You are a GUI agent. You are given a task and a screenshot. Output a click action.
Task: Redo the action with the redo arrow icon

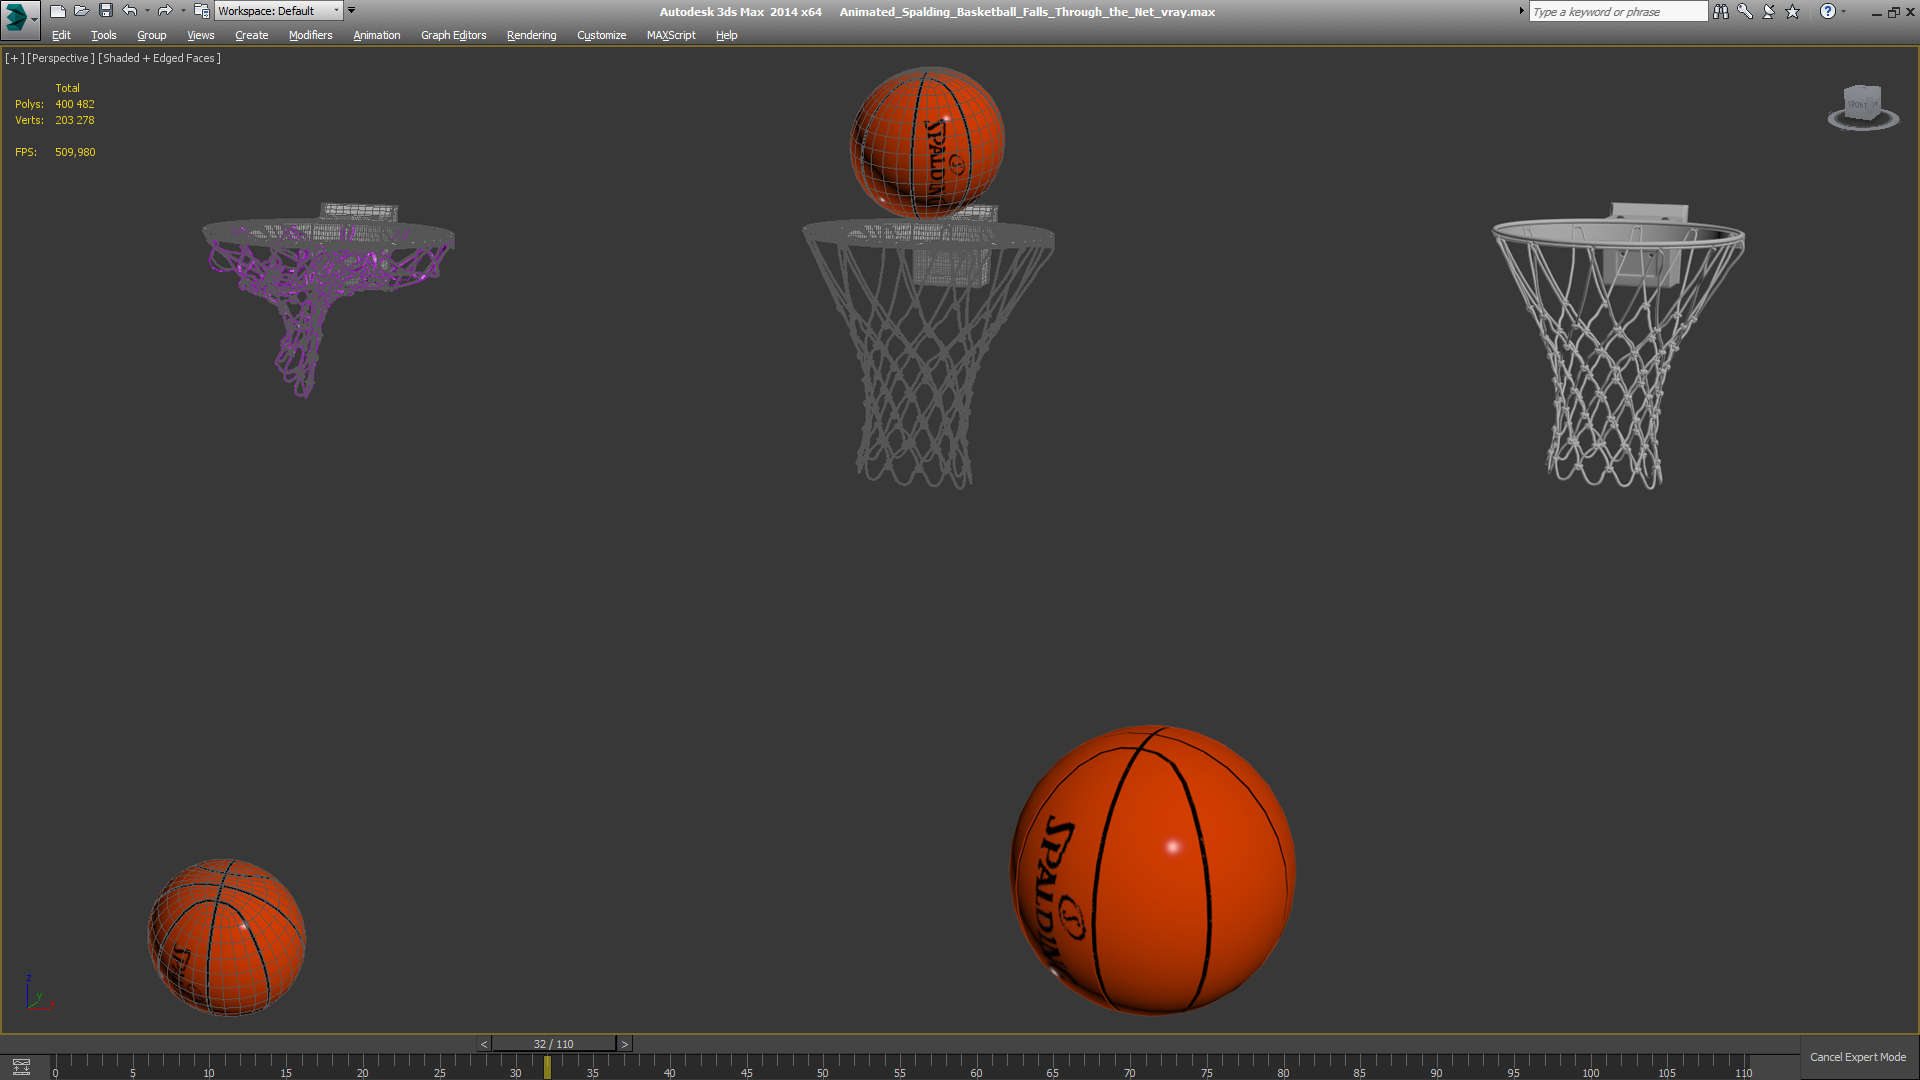point(165,11)
